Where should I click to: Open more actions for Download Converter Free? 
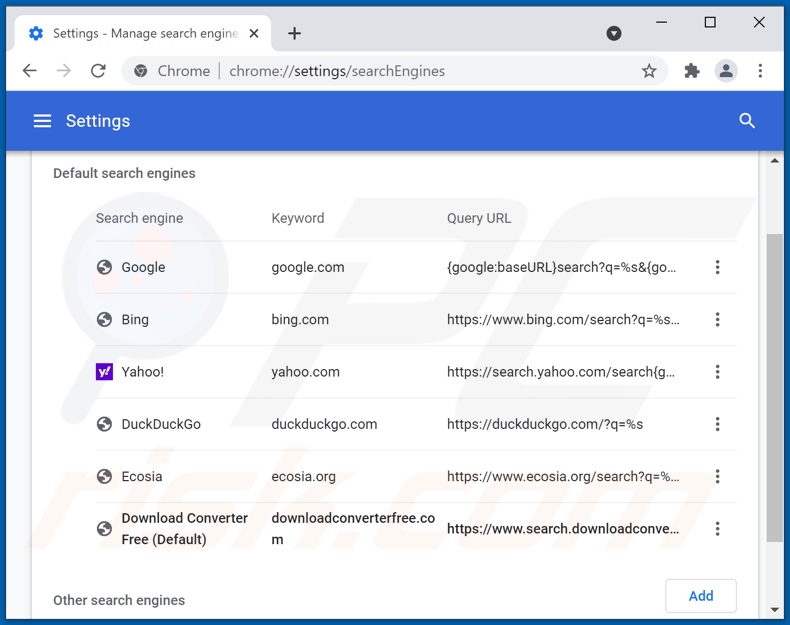pyautogui.click(x=717, y=529)
